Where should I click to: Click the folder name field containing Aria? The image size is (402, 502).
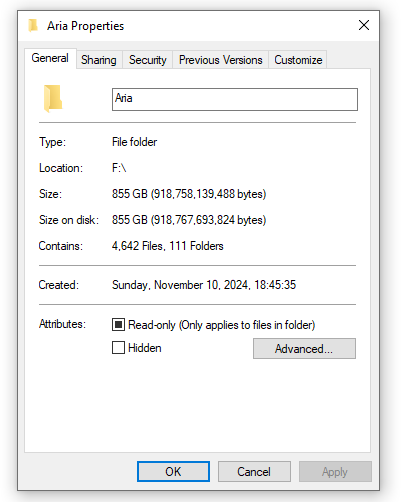coord(235,99)
